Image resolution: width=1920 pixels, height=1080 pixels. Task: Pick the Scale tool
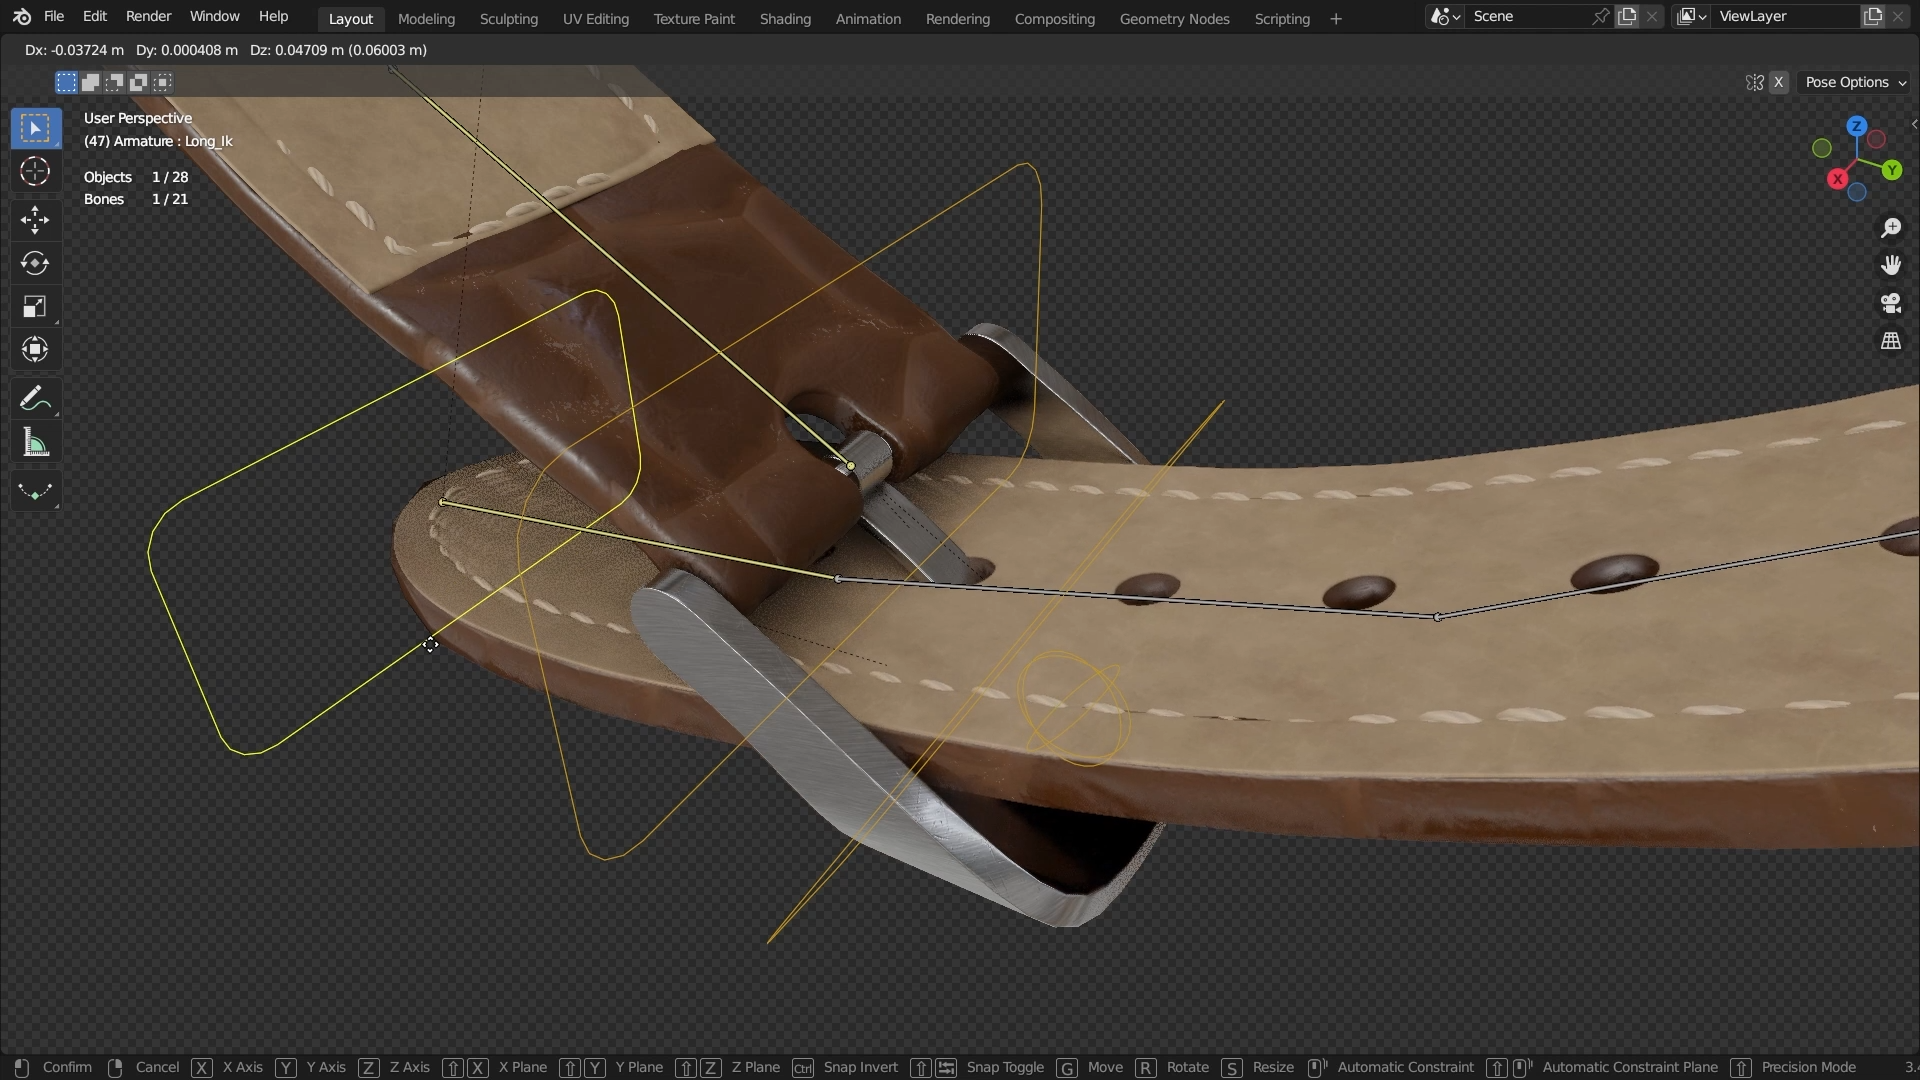coord(35,307)
